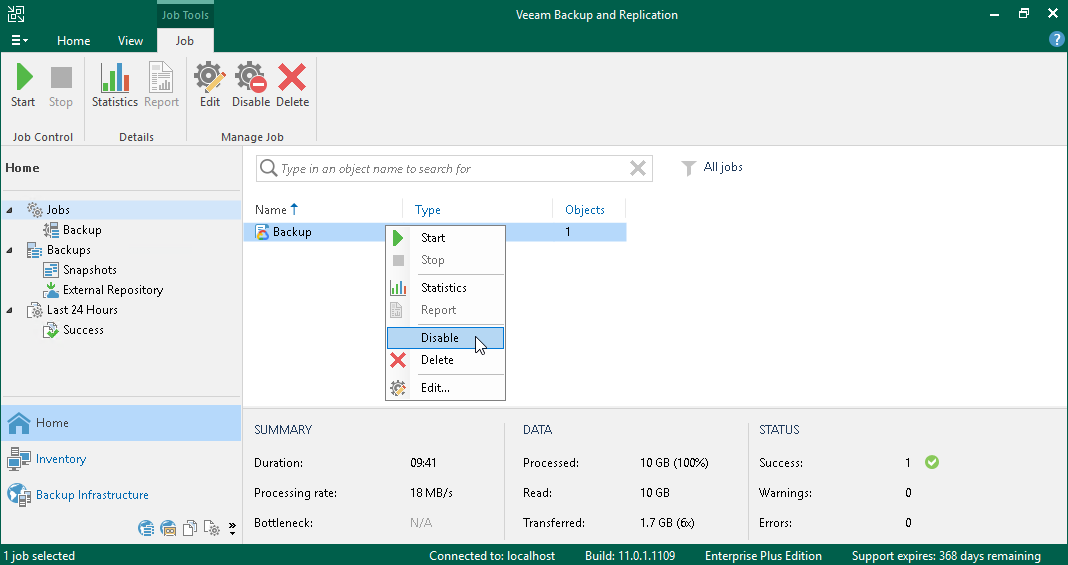Clear the search box with X

[638, 168]
